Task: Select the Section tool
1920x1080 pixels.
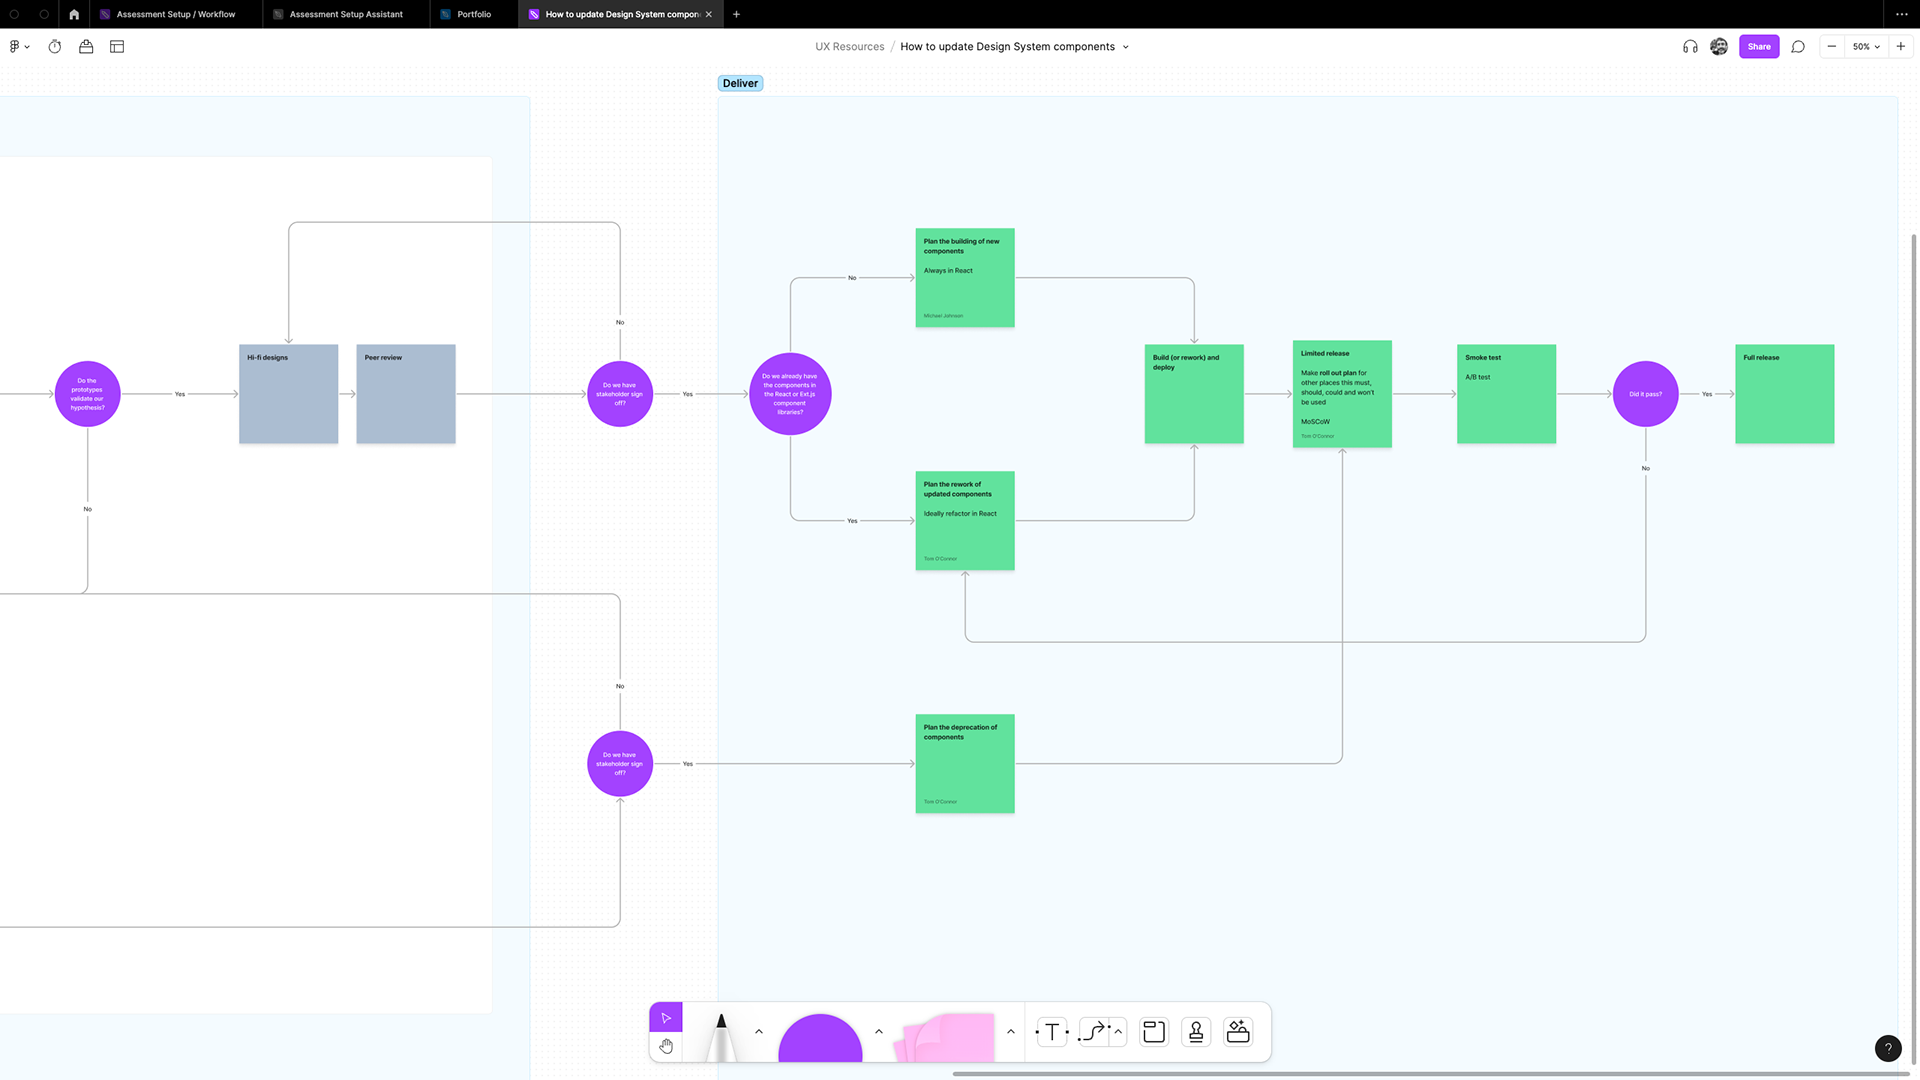Action: pos(1154,1032)
